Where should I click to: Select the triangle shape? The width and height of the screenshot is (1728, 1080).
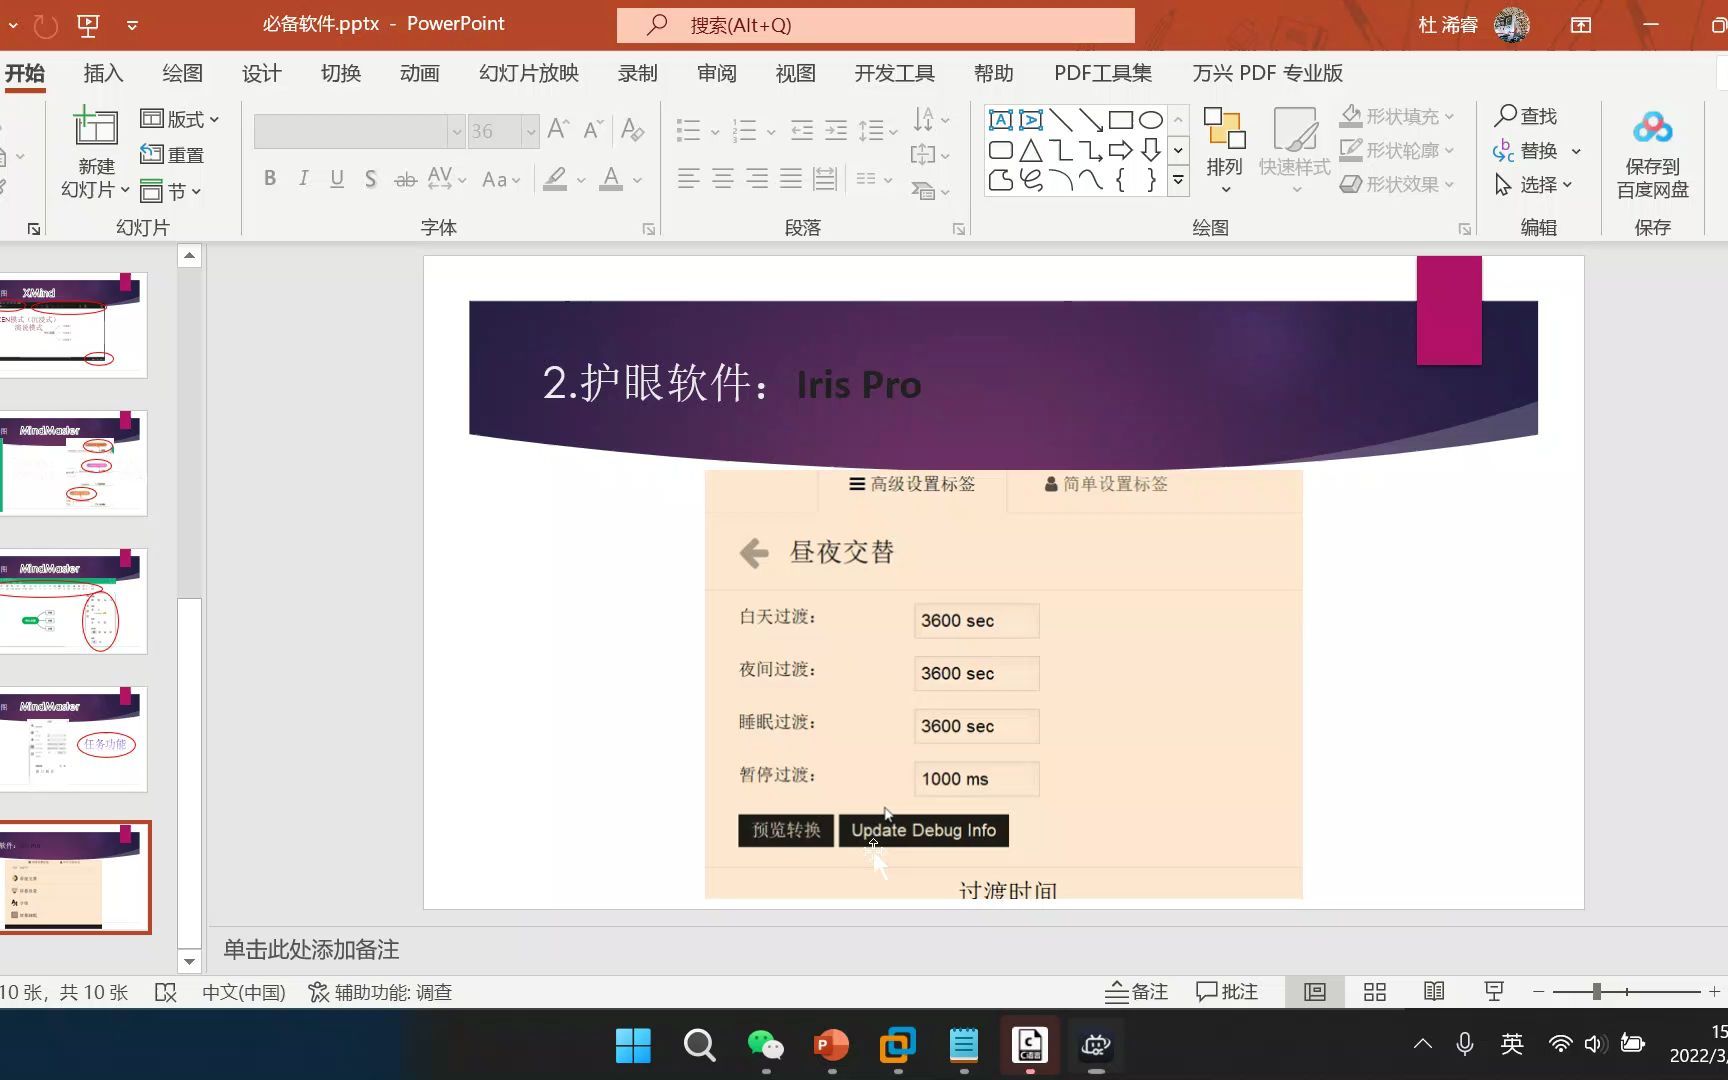(1031, 151)
